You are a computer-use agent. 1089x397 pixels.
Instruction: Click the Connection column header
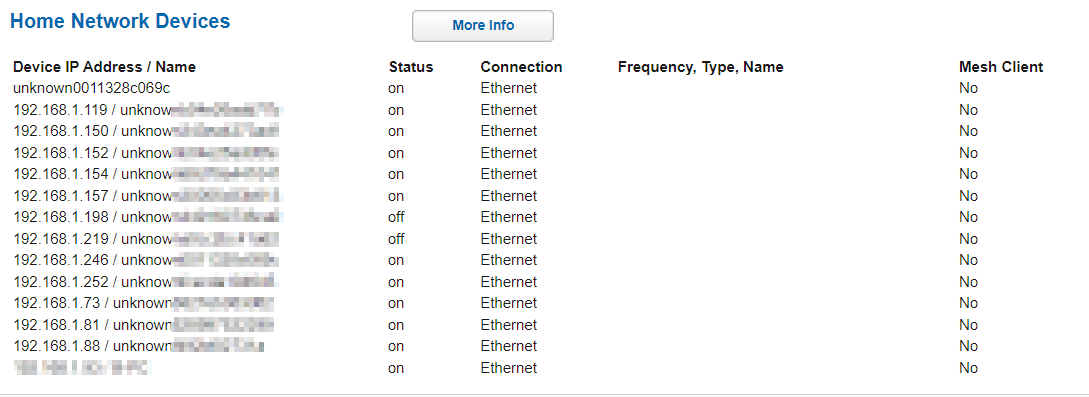tap(521, 67)
